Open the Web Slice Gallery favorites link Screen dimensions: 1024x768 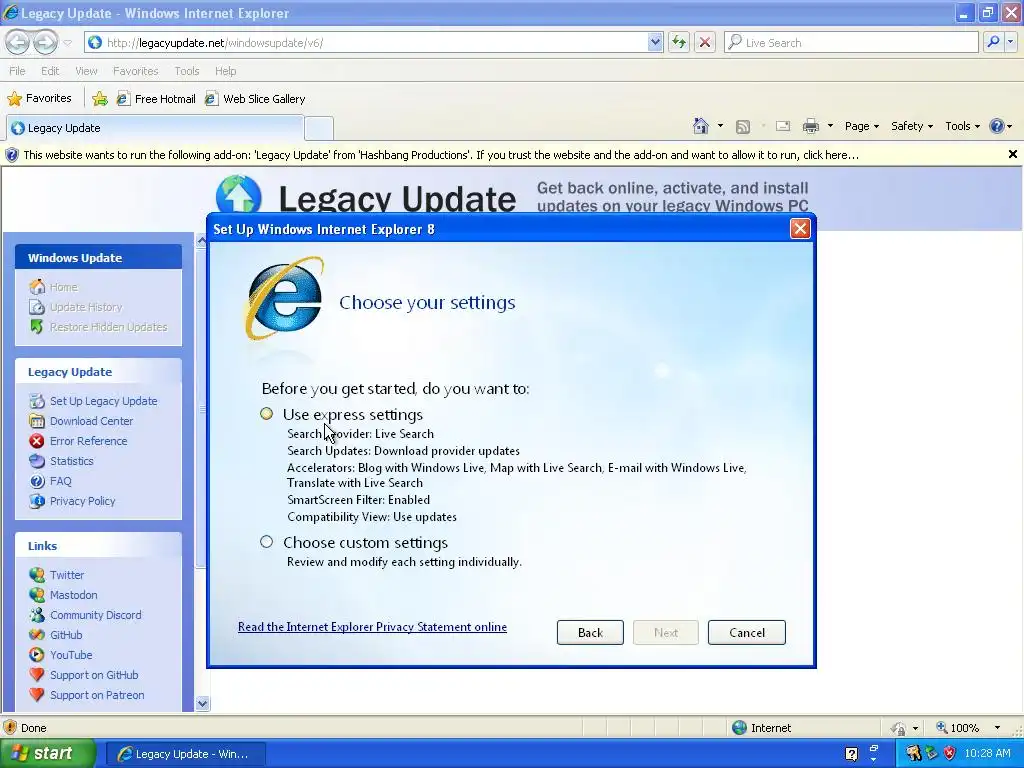pos(255,99)
